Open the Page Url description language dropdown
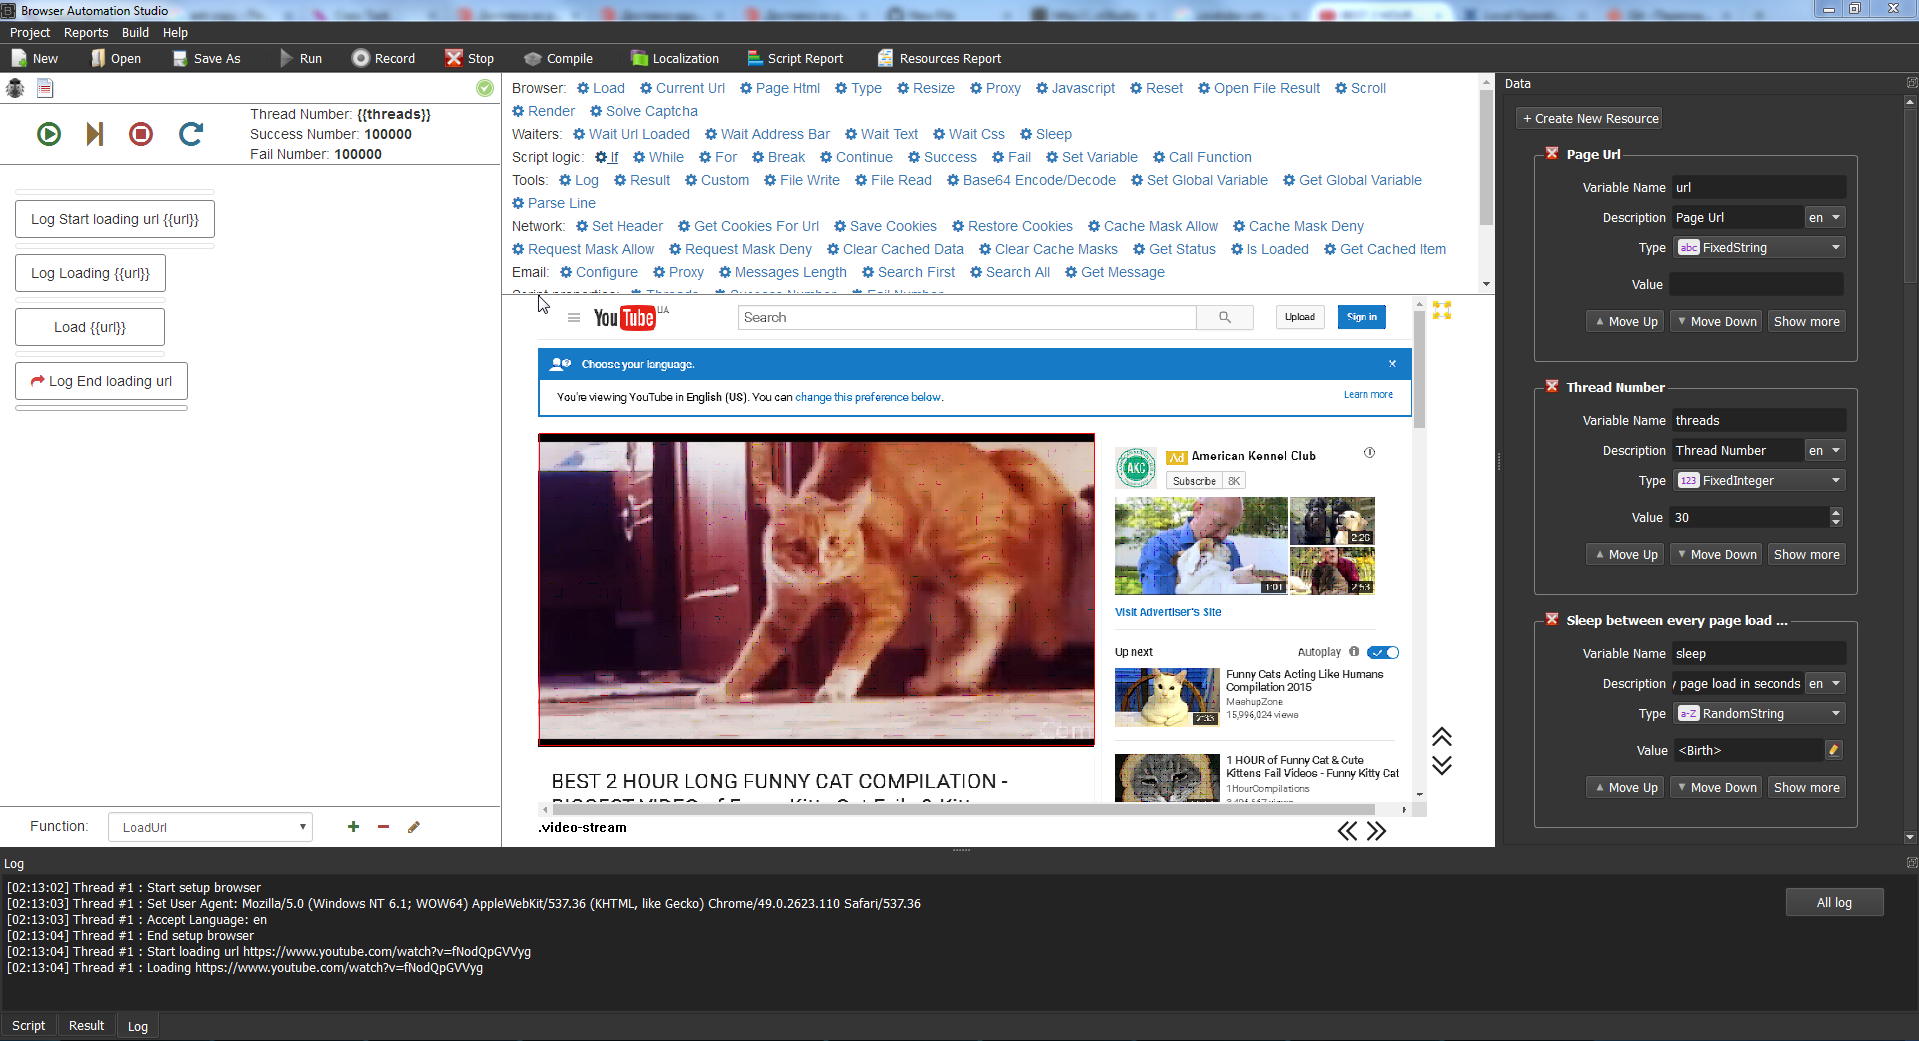 point(1825,217)
